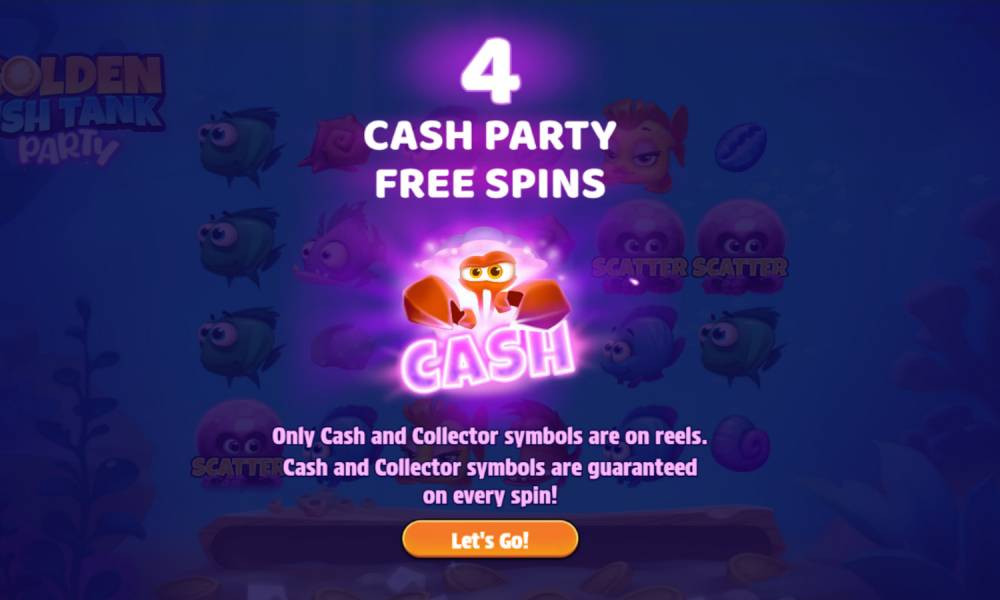Select the green fish in the second row, first reel

point(239,245)
